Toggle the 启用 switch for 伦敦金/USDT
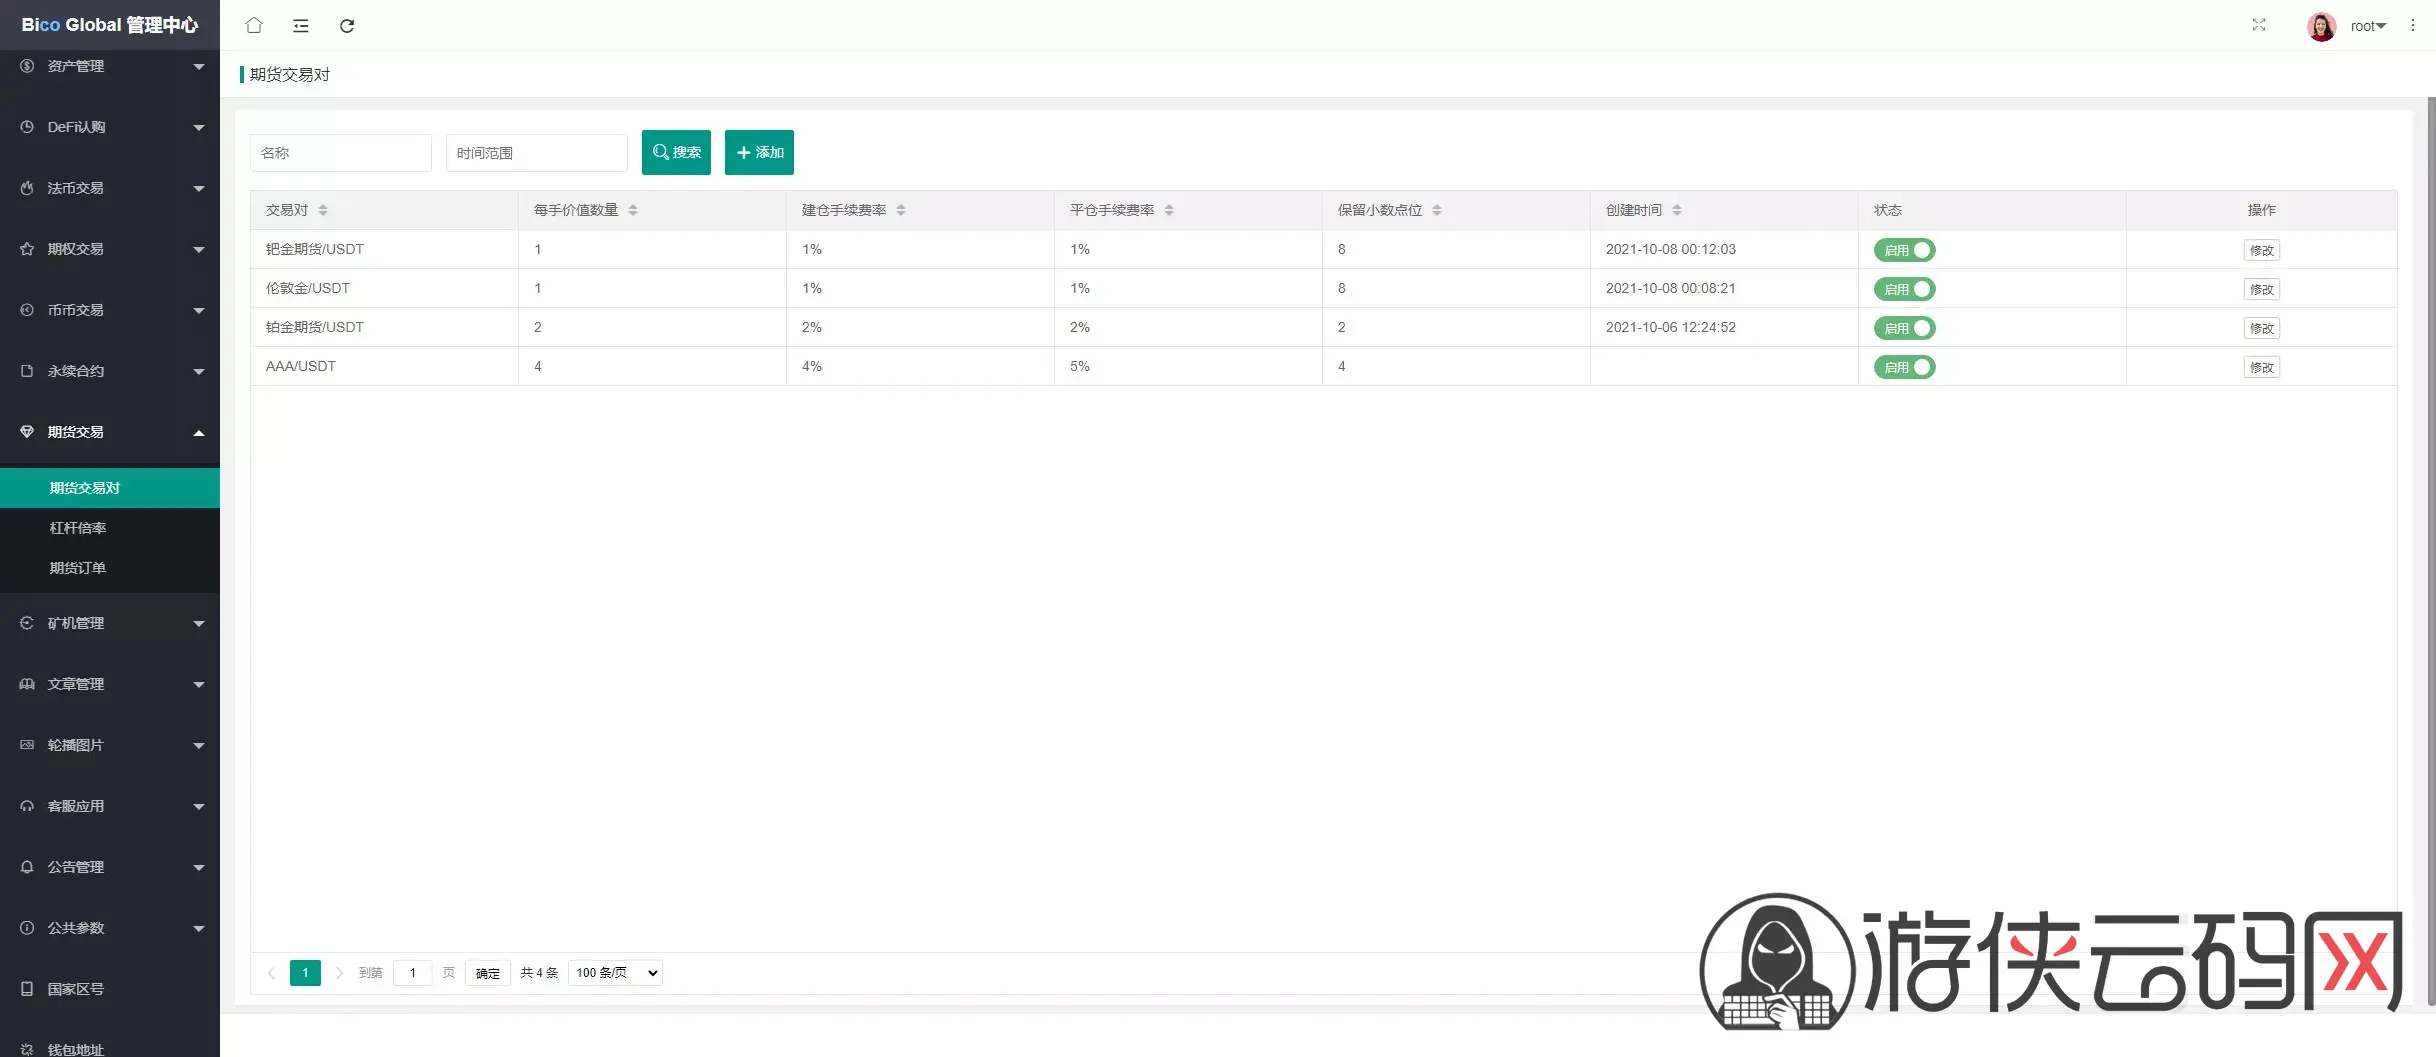 [1904, 289]
